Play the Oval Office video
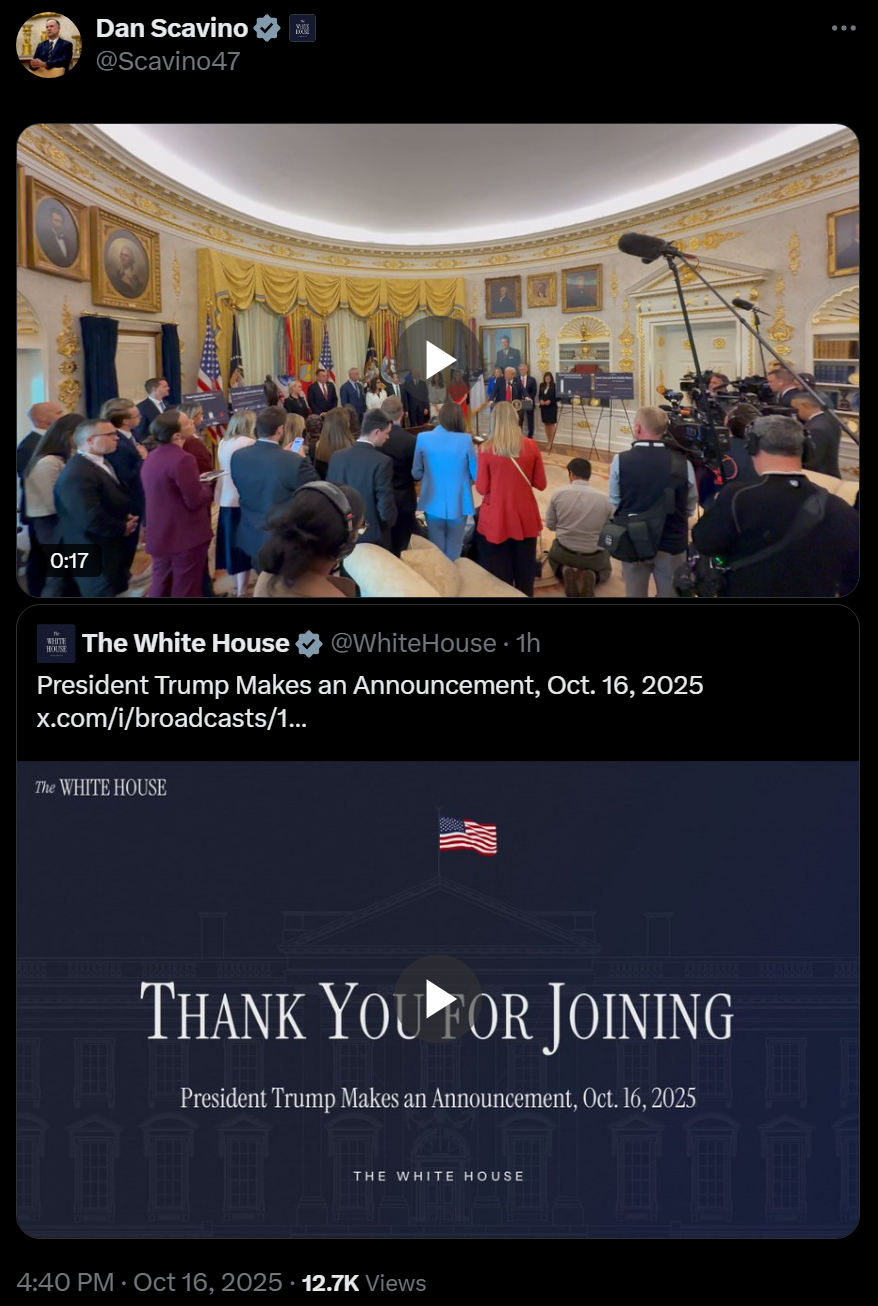The width and height of the screenshot is (878, 1306). [x=438, y=360]
